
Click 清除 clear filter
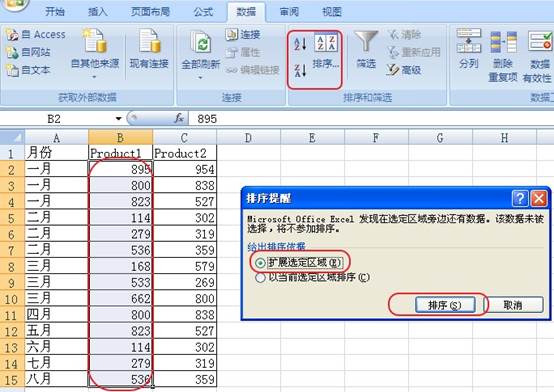coord(404,34)
